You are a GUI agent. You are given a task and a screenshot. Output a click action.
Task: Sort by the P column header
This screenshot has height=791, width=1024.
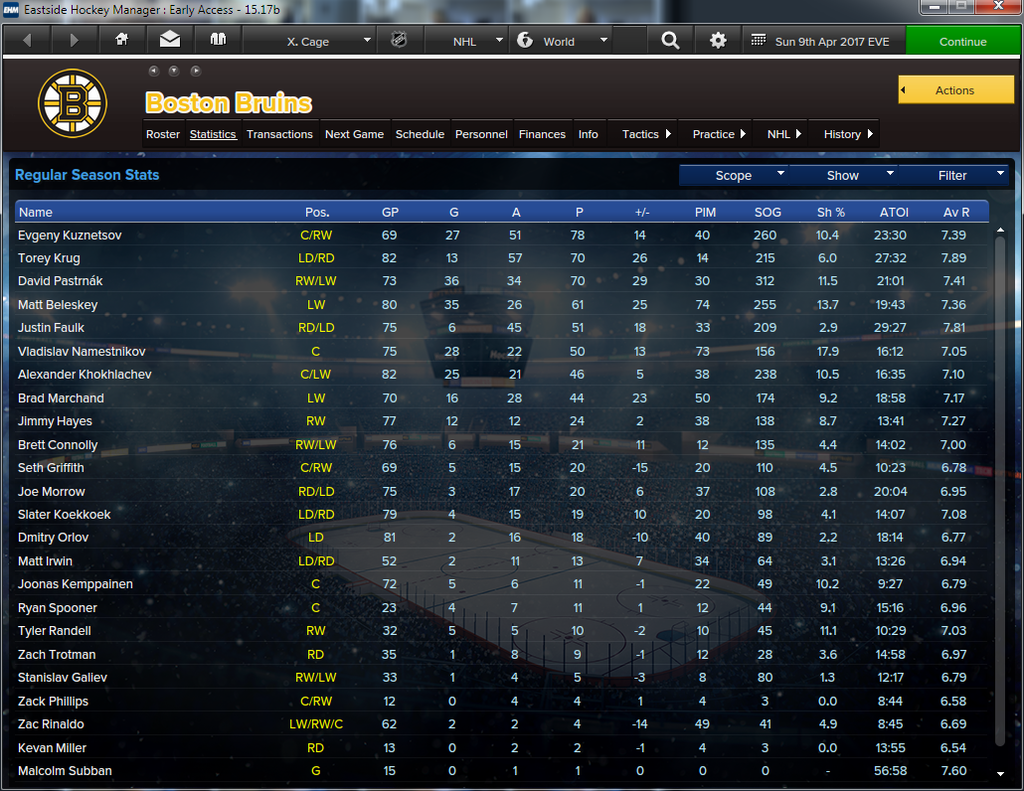click(x=579, y=212)
